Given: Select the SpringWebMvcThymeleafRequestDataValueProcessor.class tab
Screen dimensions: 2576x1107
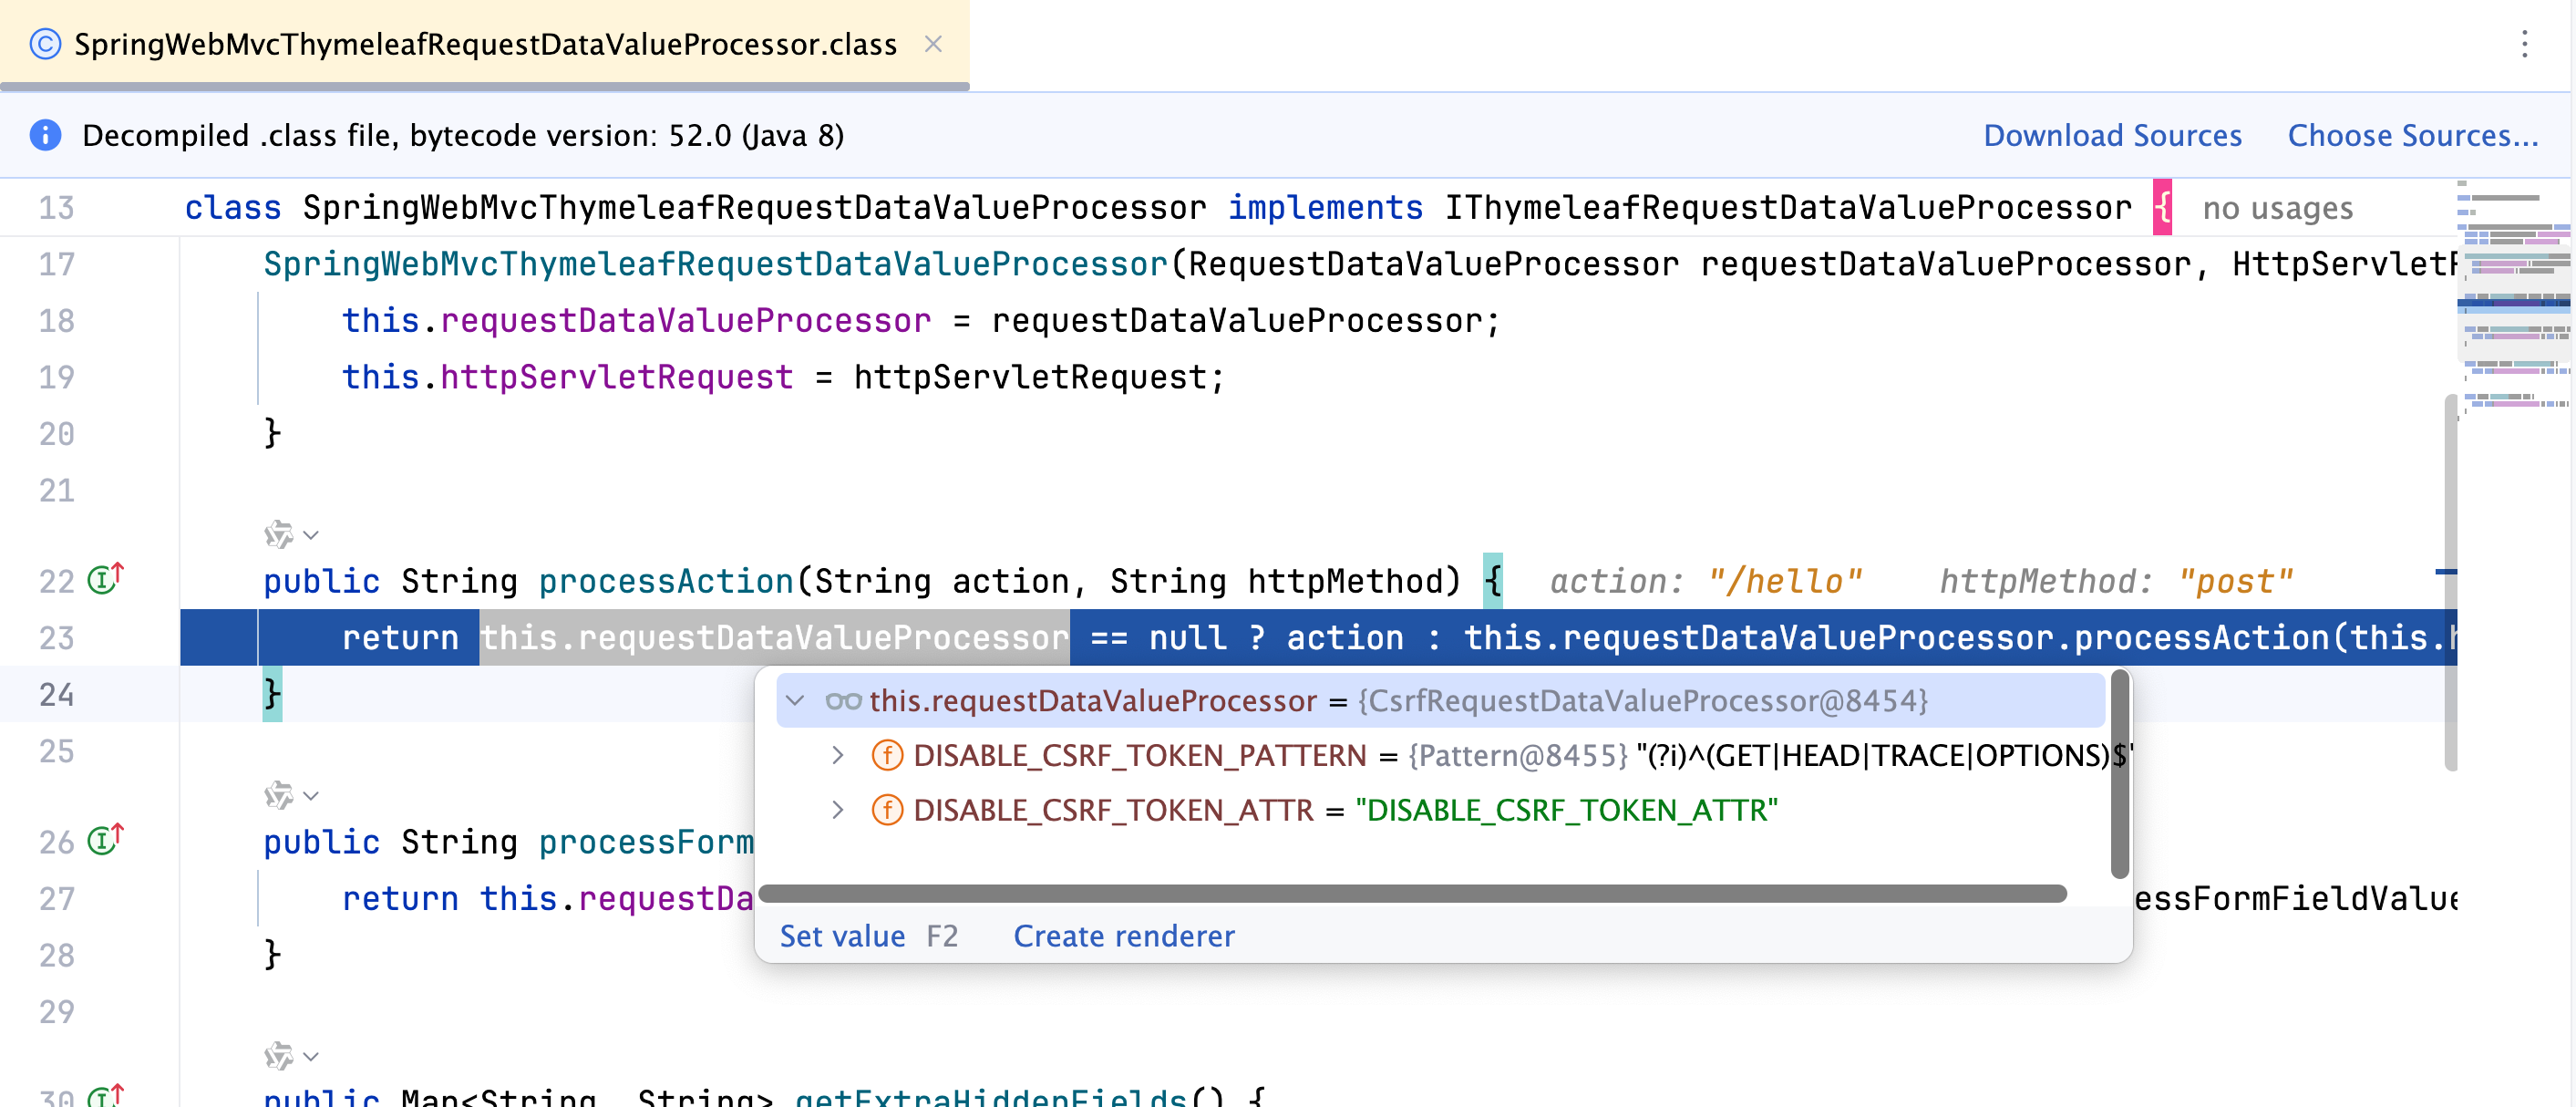Looking at the screenshot, I should pyautogui.click(x=485, y=44).
